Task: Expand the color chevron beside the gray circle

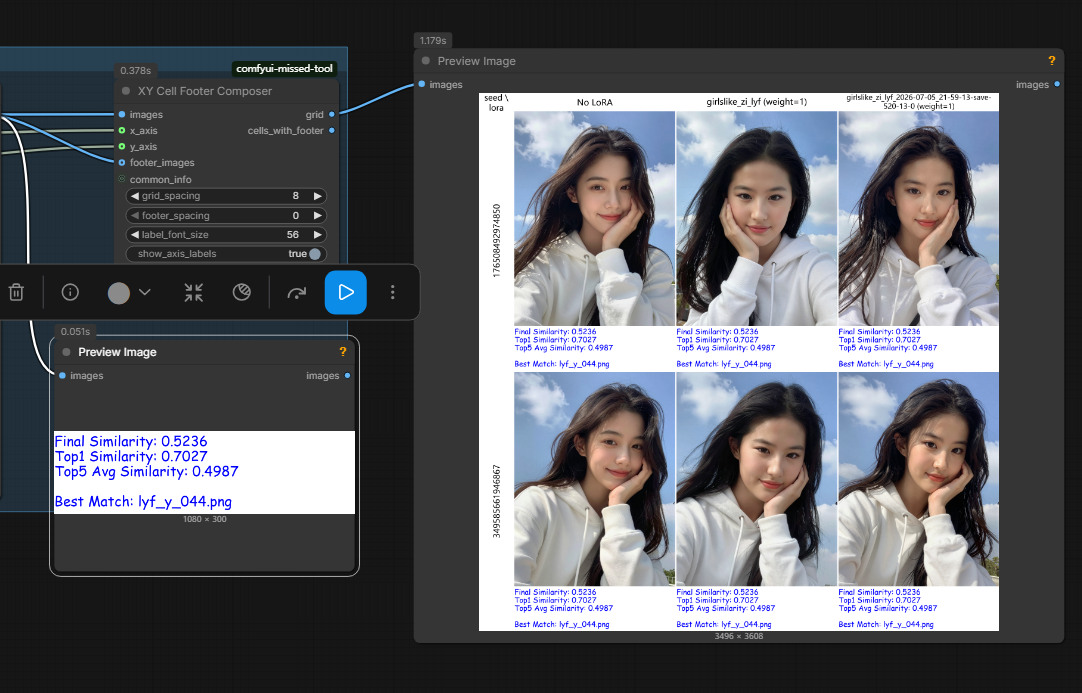Action: pos(145,292)
